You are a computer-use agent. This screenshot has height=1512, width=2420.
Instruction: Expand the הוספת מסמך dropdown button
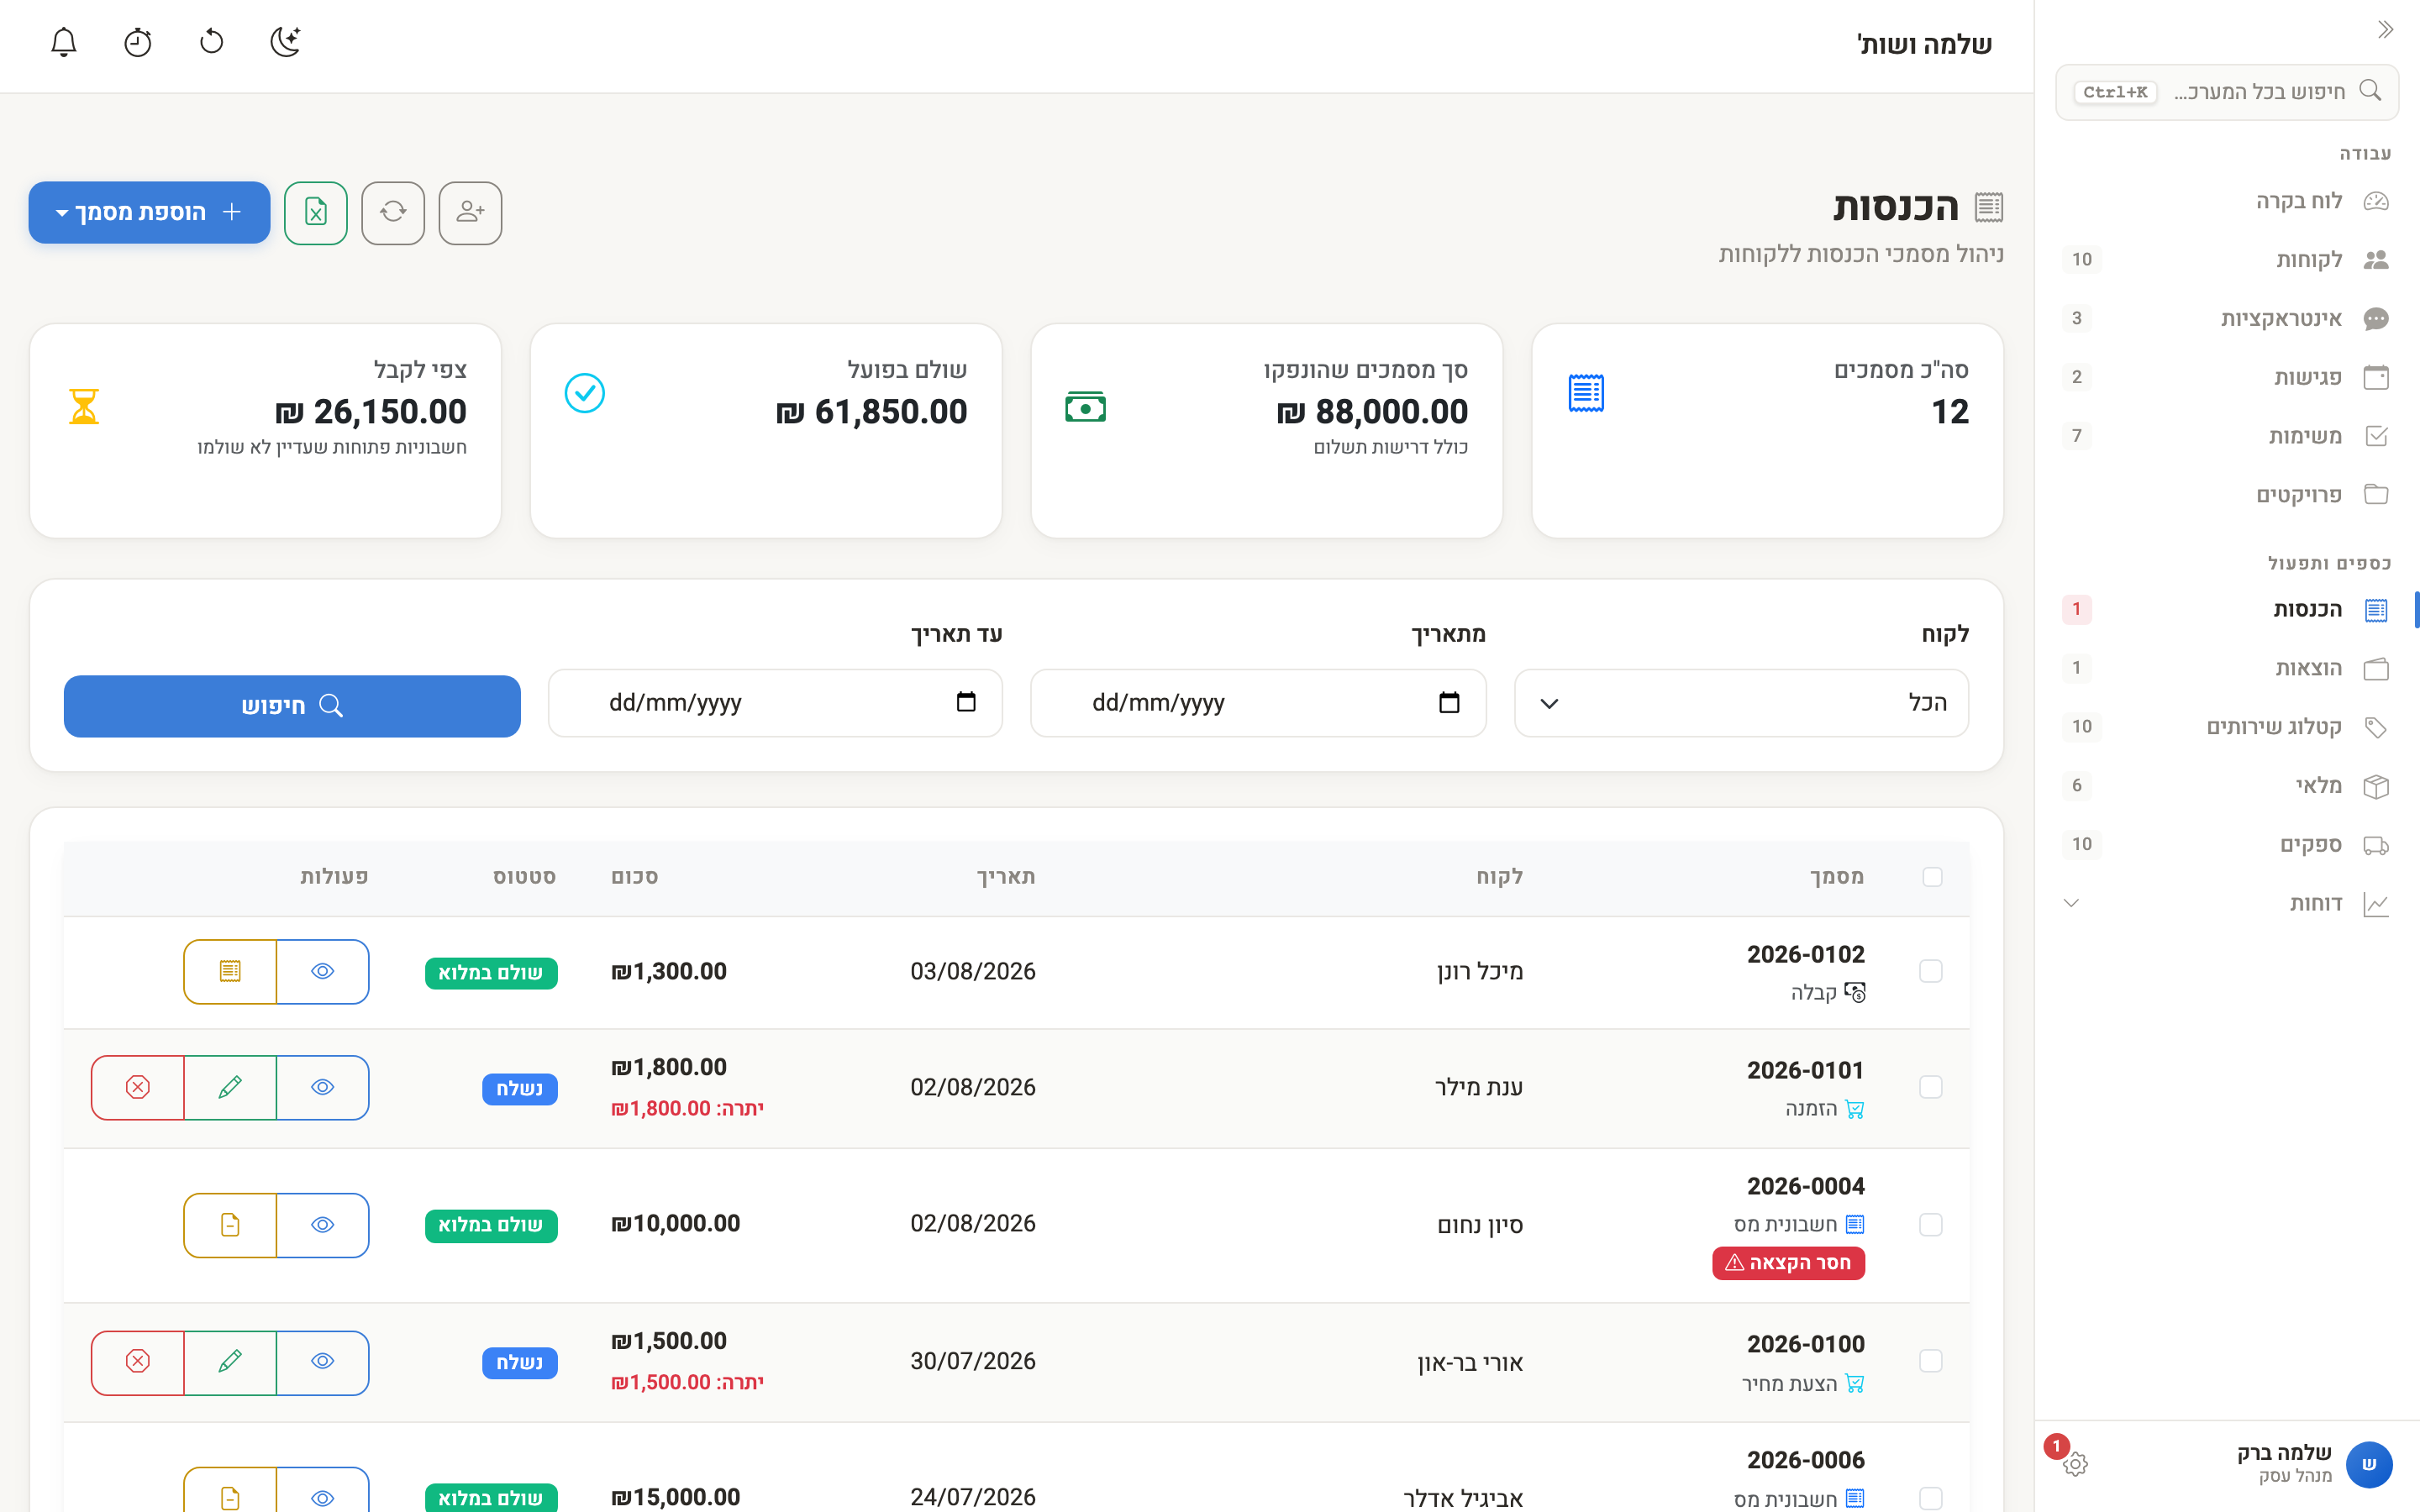(149, 212)
